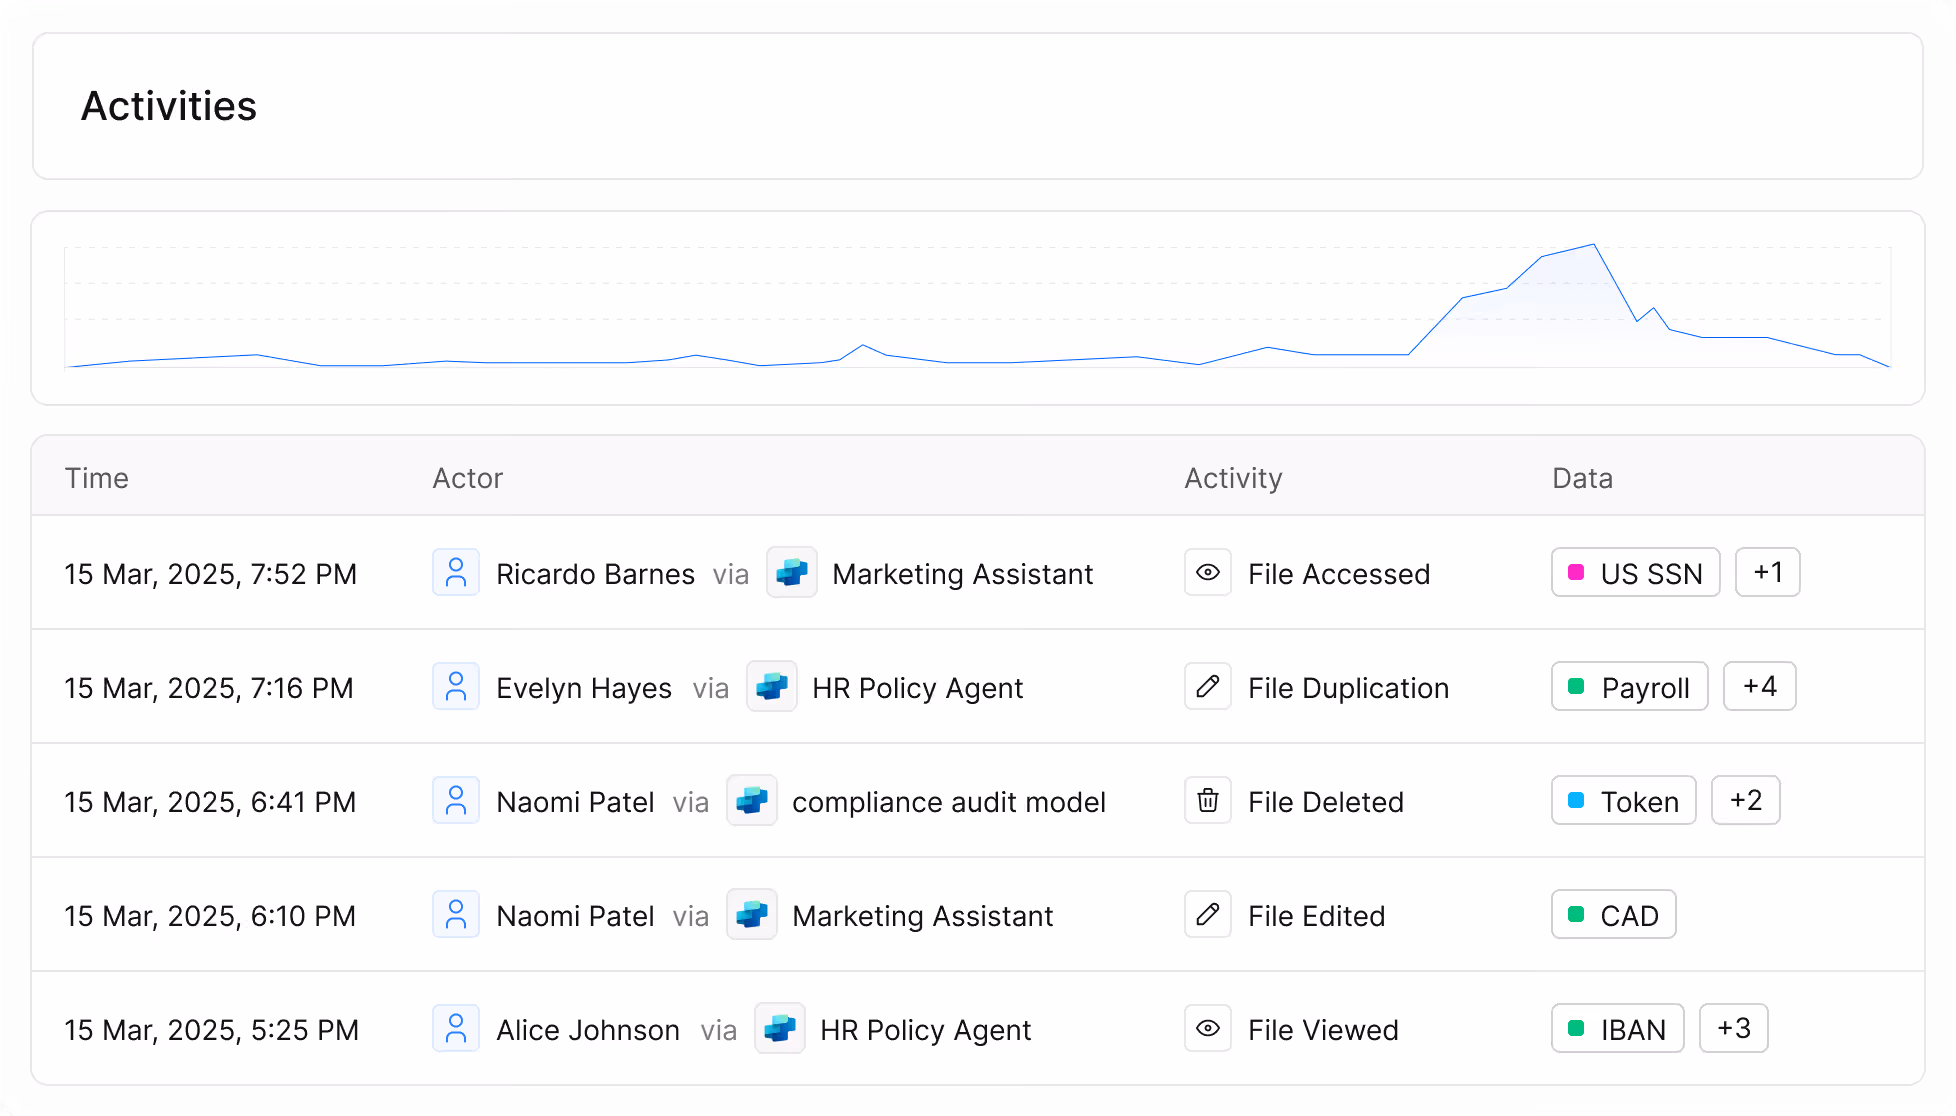
Task: Expand the +1 additional data tags
Action: pyautogui.click(x=1768, y=573)
